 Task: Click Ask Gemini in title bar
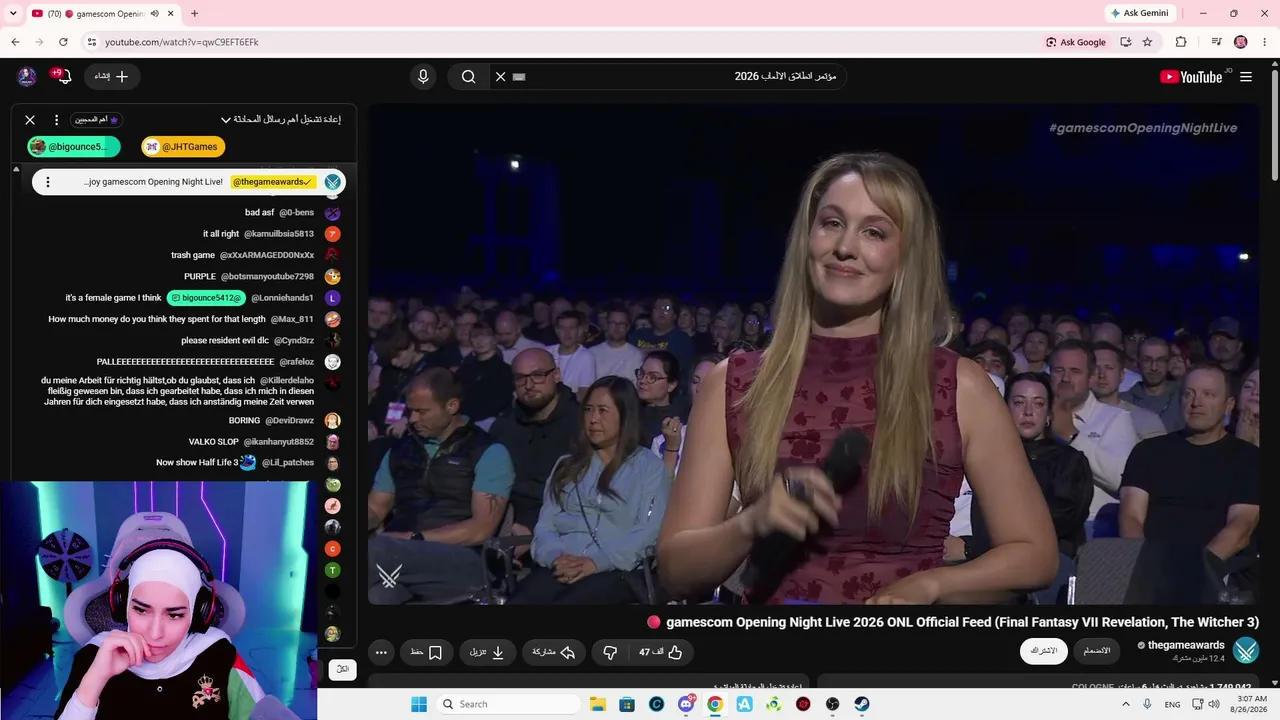[x=1139, y=13]
